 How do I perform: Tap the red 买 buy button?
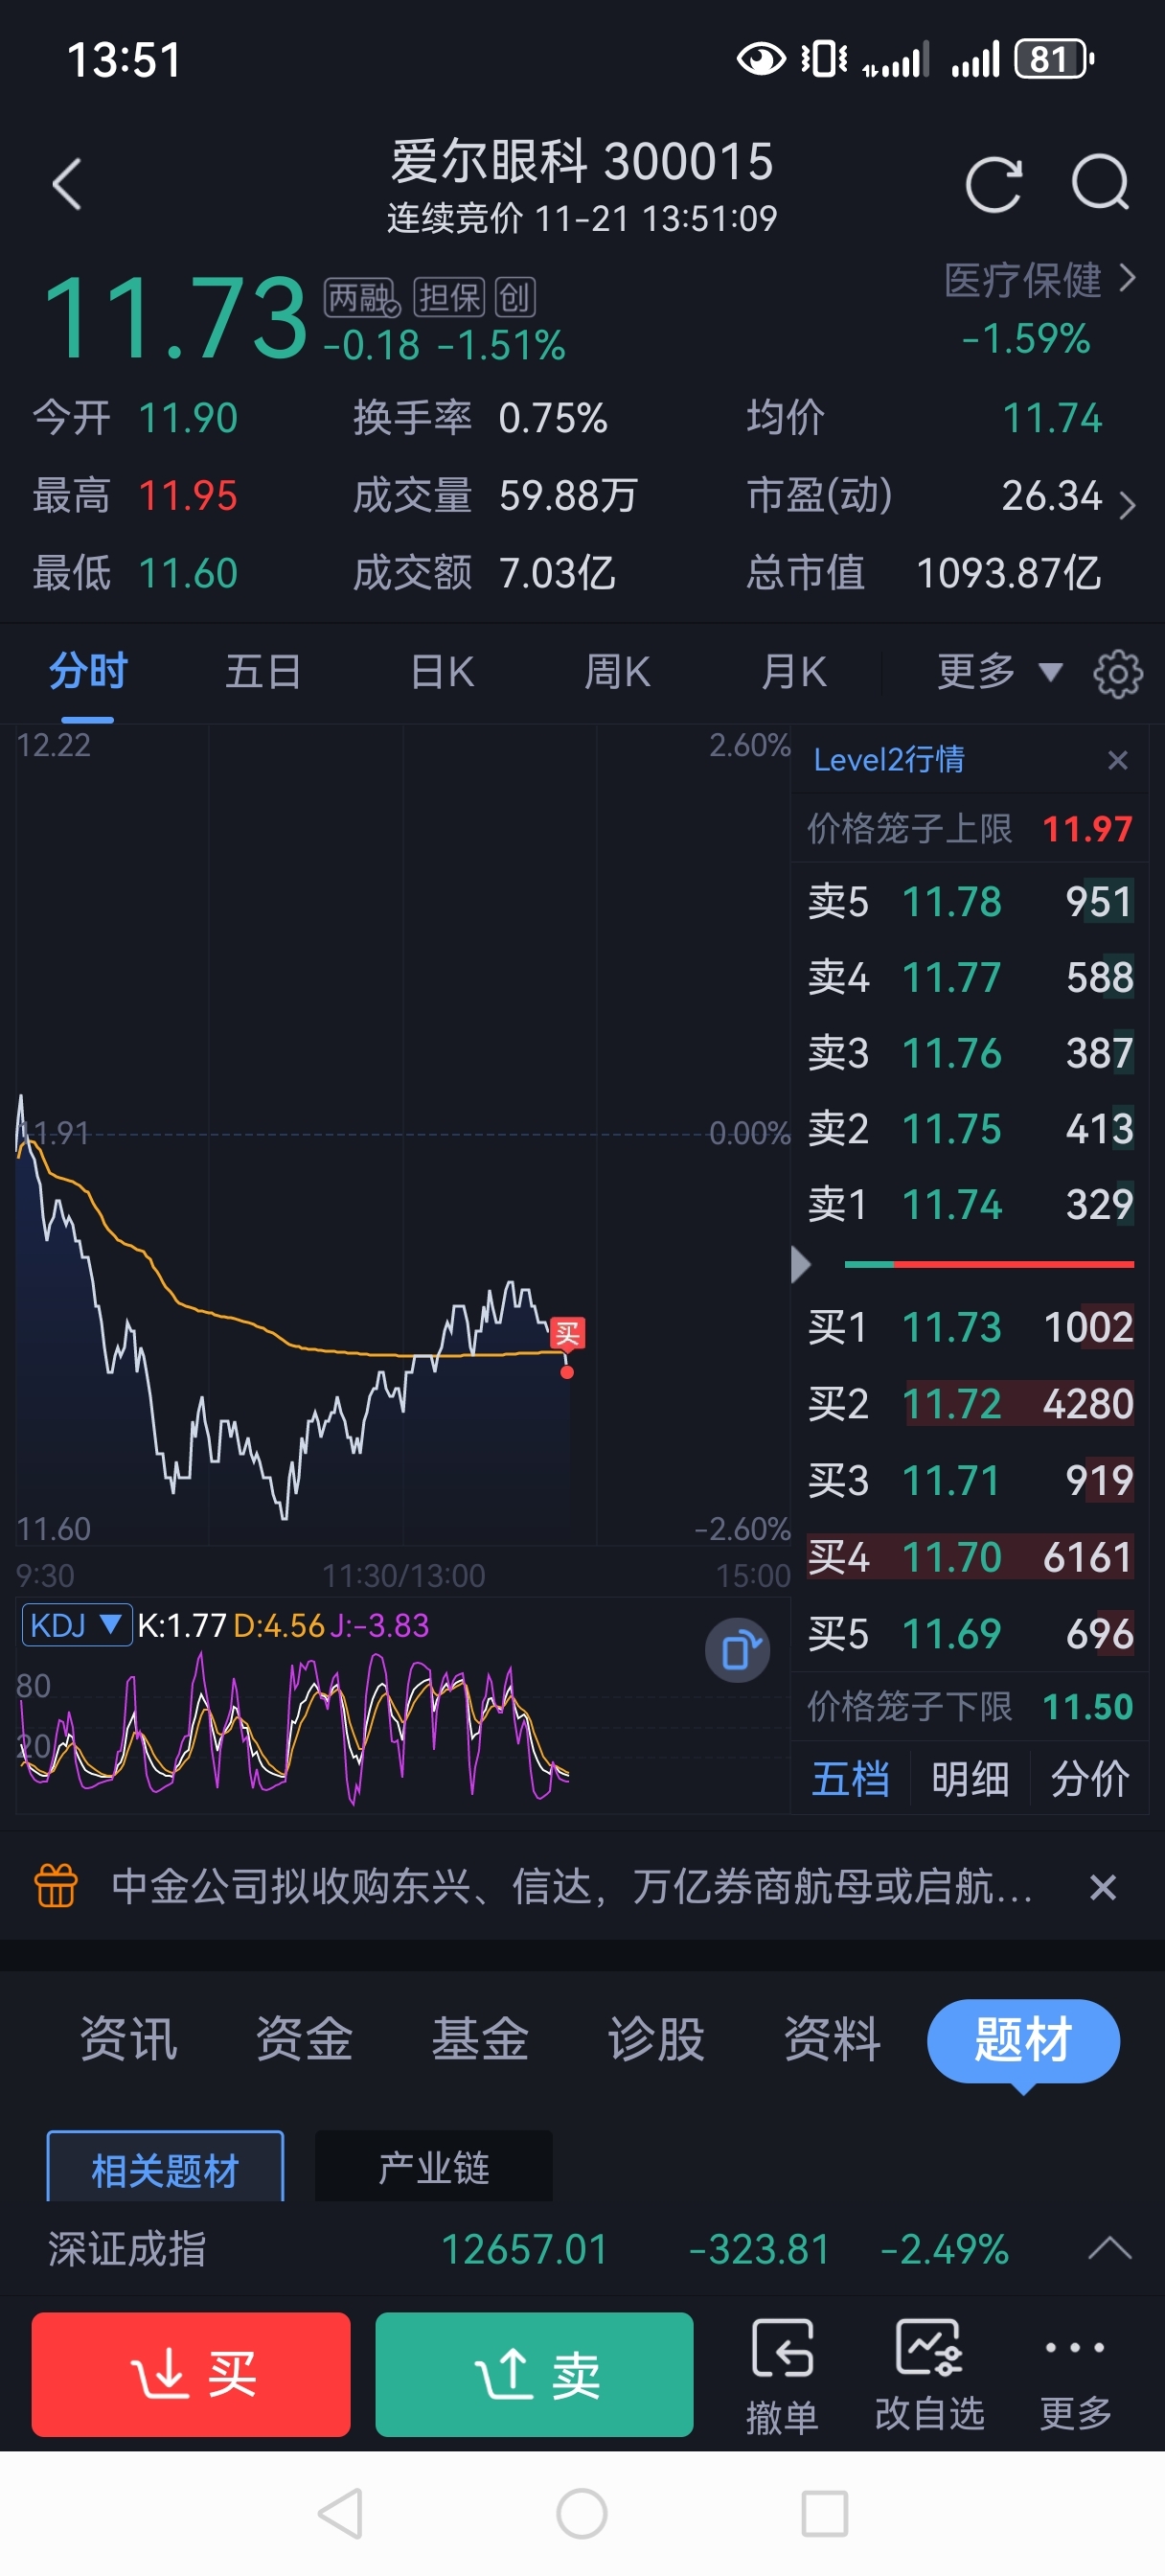[x=191, y=2375]
